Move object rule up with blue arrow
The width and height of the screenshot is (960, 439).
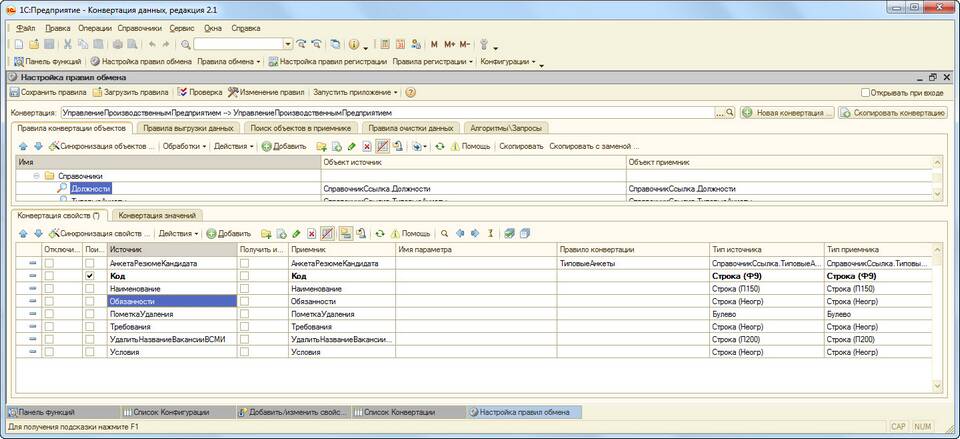tap(23, 147)
